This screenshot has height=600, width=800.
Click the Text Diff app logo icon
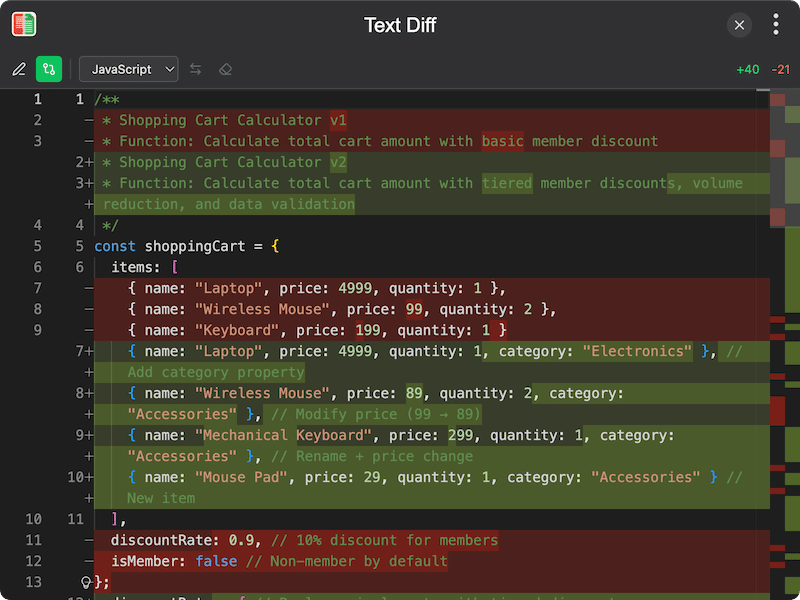point(24,25)
